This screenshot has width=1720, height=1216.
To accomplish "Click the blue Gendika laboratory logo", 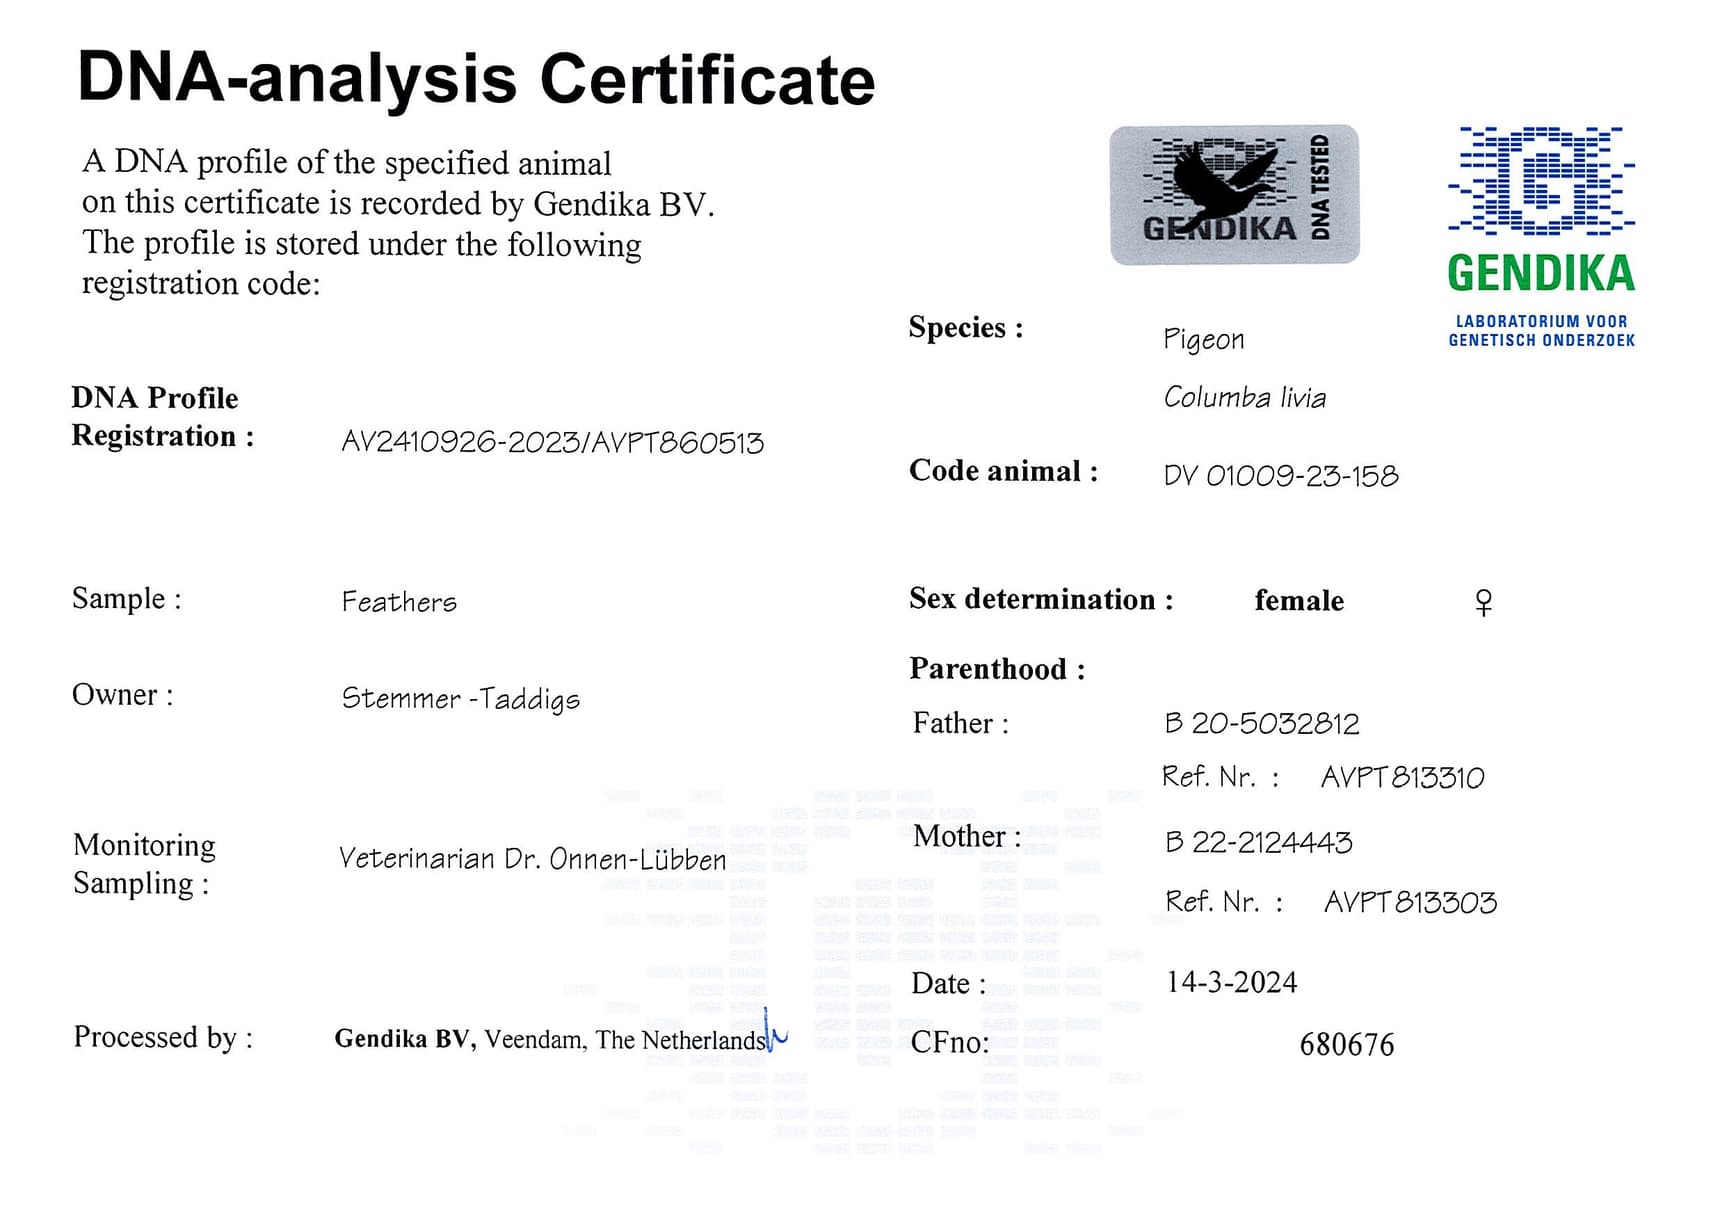I will click(1541, 210).
